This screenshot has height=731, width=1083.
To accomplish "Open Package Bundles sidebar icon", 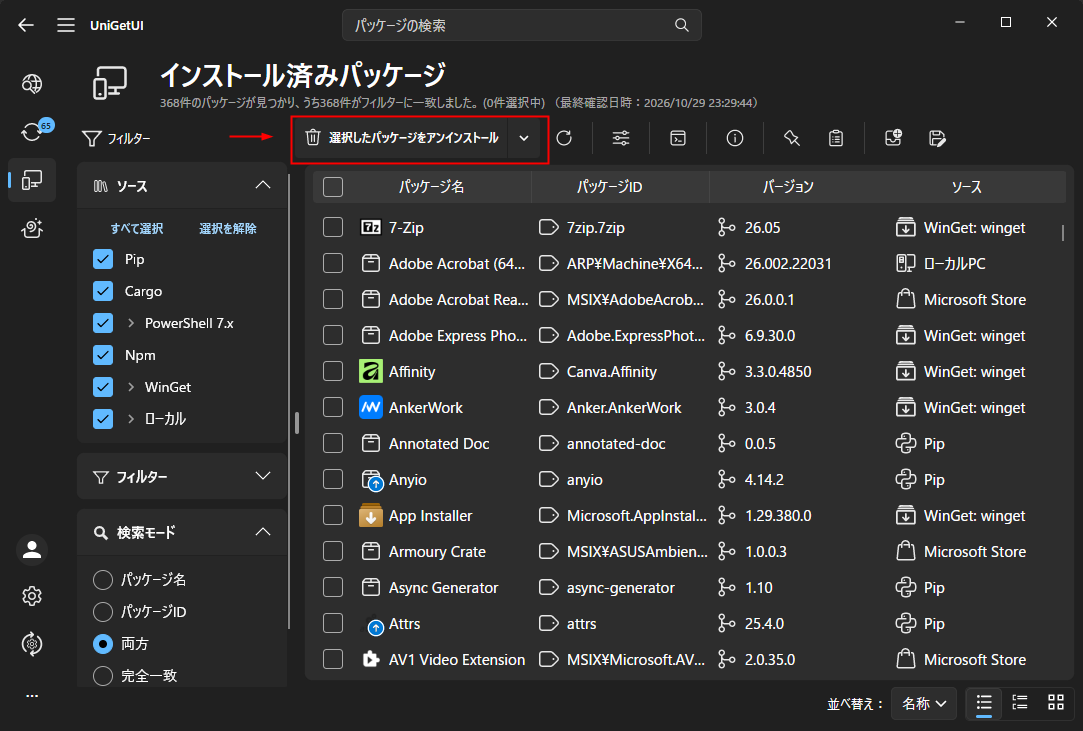I will 32,228.
